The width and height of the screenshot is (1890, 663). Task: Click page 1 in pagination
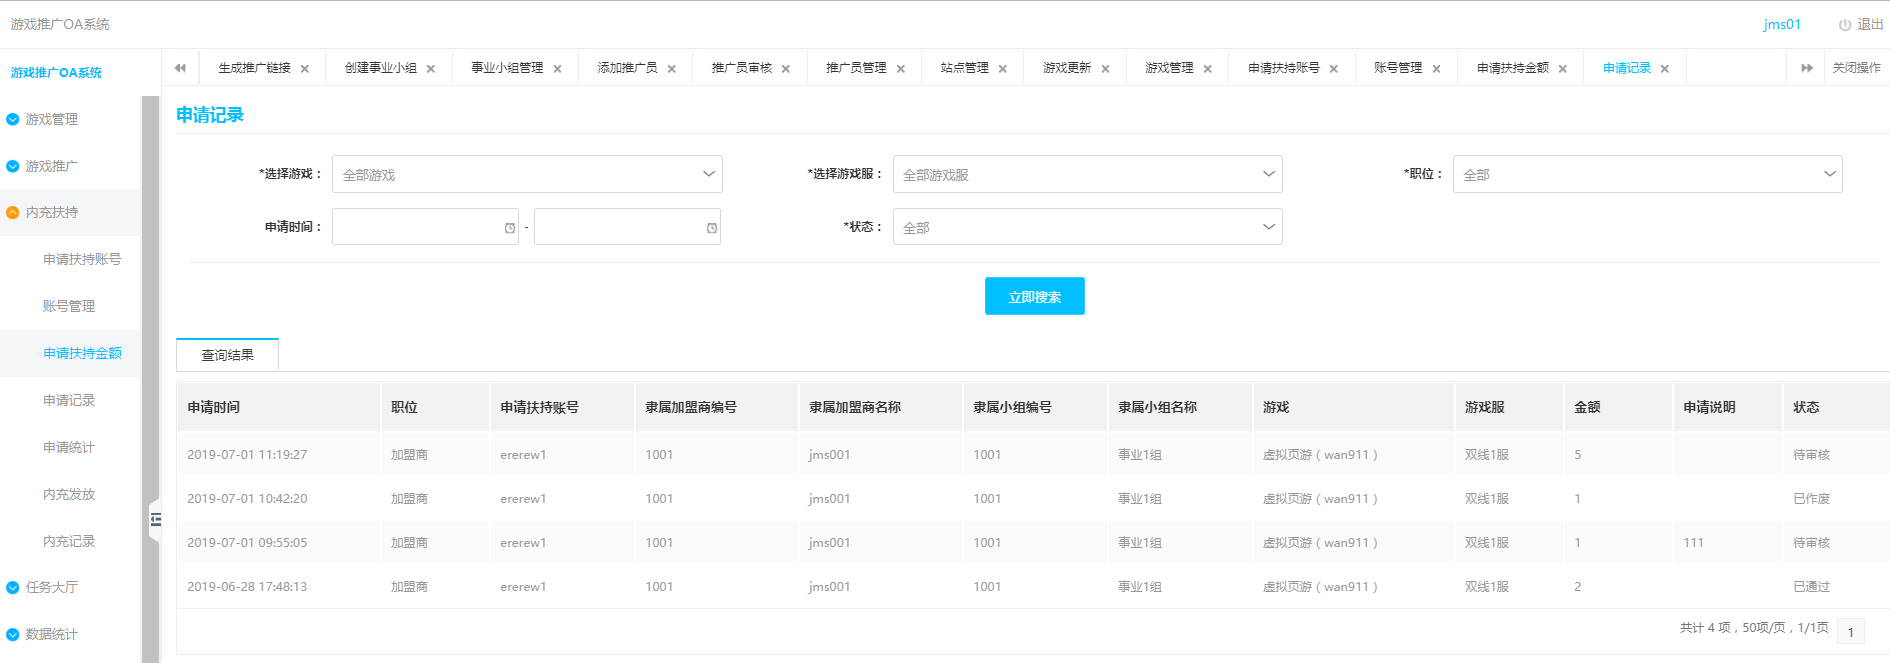coord(1850,632)
